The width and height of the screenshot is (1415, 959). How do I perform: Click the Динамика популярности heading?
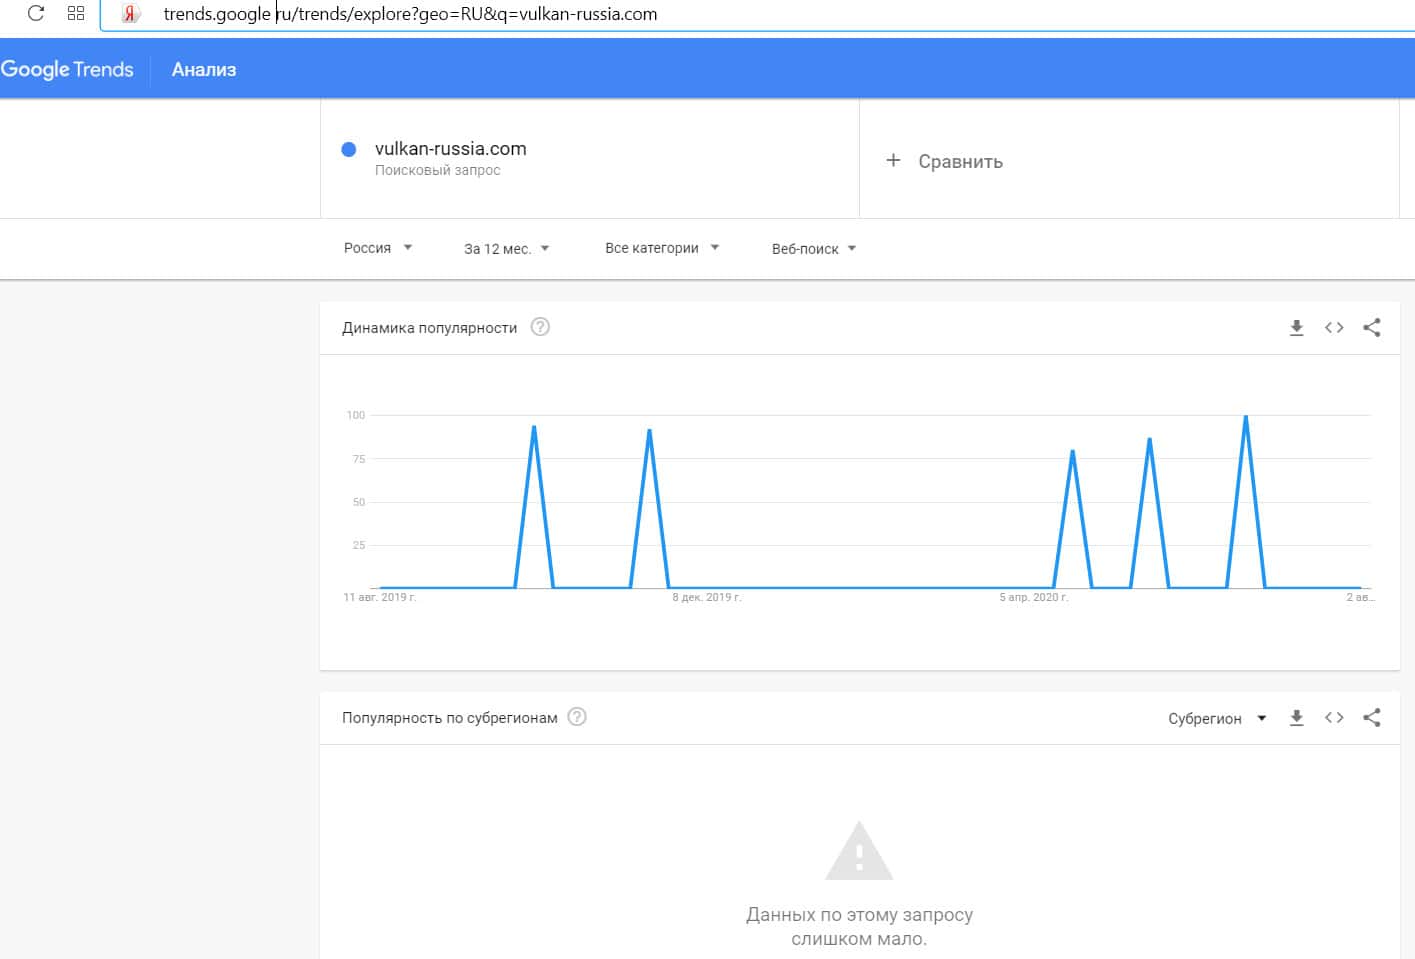point(430,328)
